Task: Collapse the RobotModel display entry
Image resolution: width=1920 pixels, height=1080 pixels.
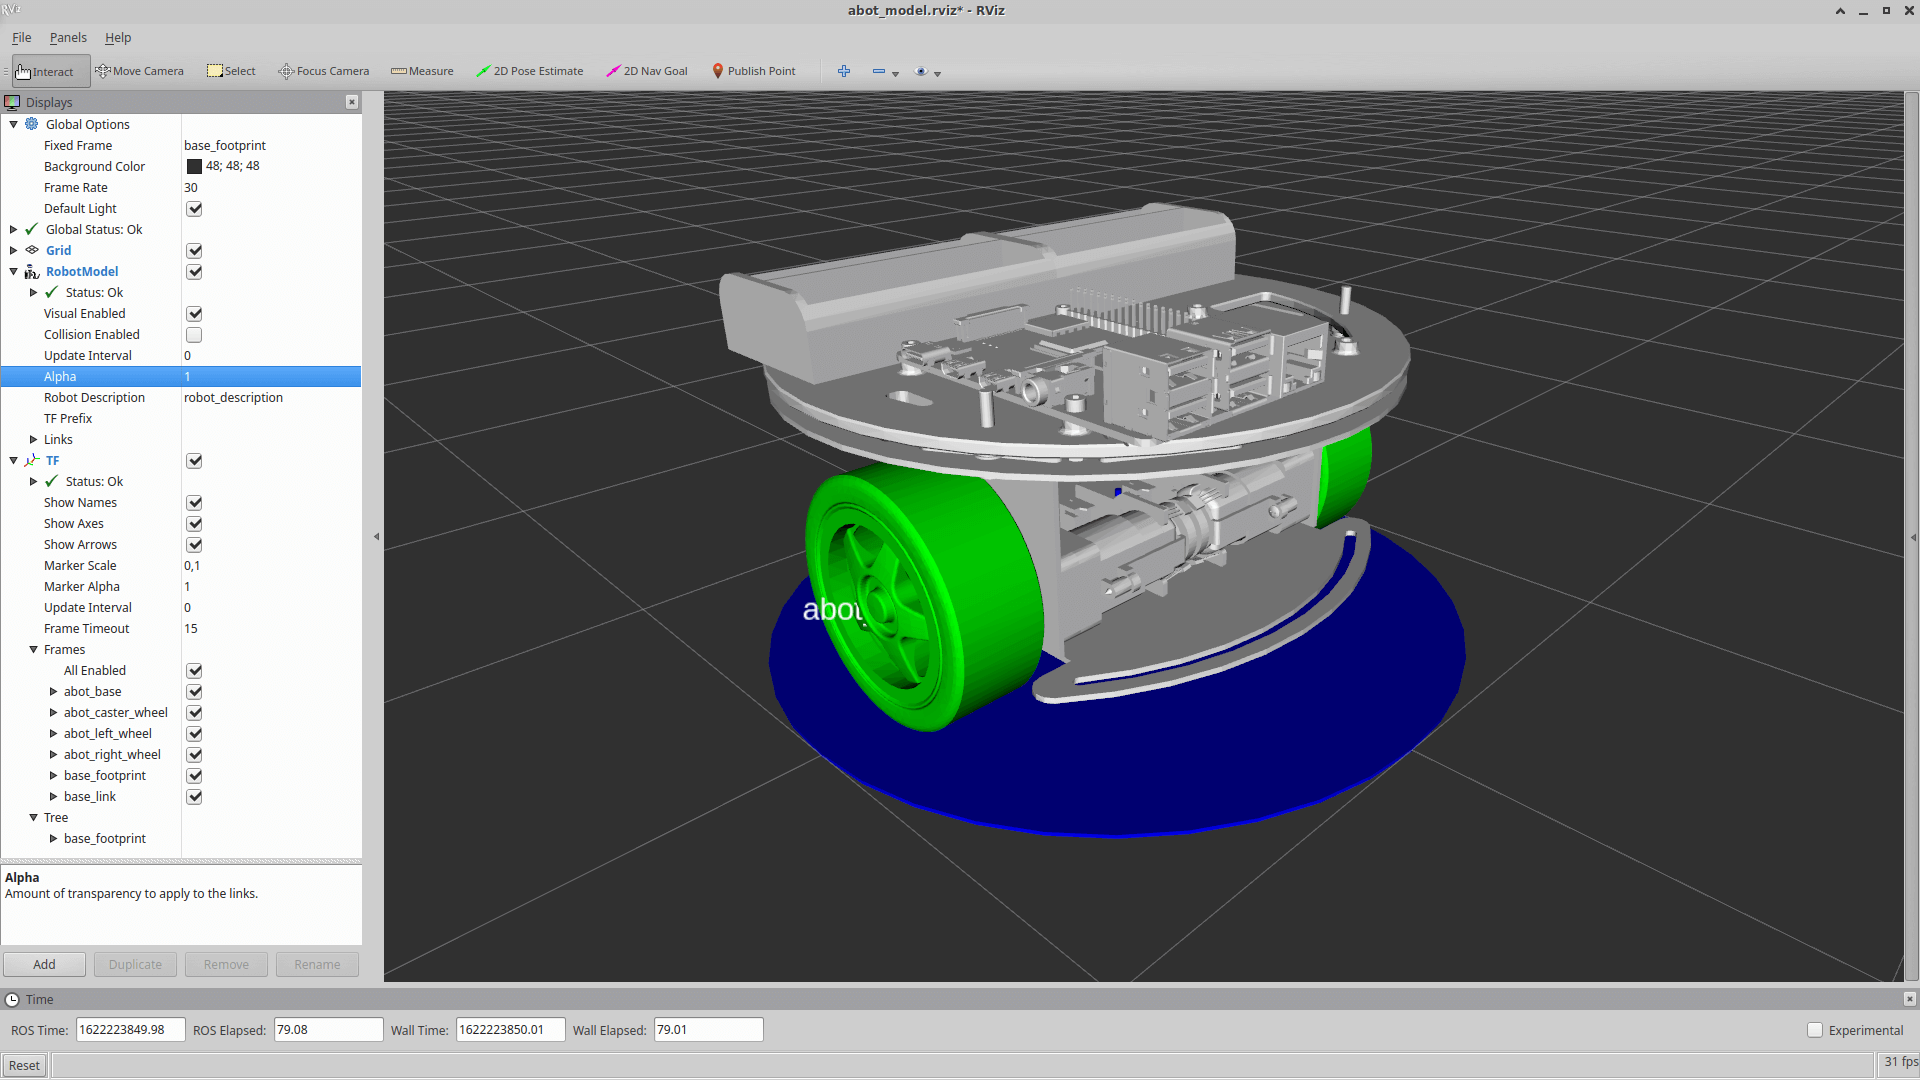Action: coord(14,272)
